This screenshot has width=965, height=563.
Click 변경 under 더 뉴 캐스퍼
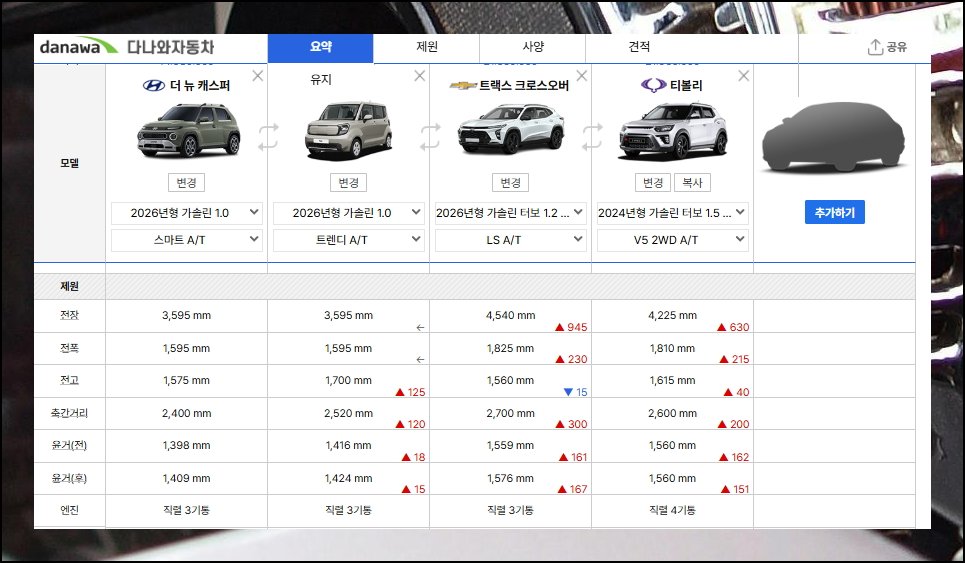pyautogui.click(x=186, y=183)
